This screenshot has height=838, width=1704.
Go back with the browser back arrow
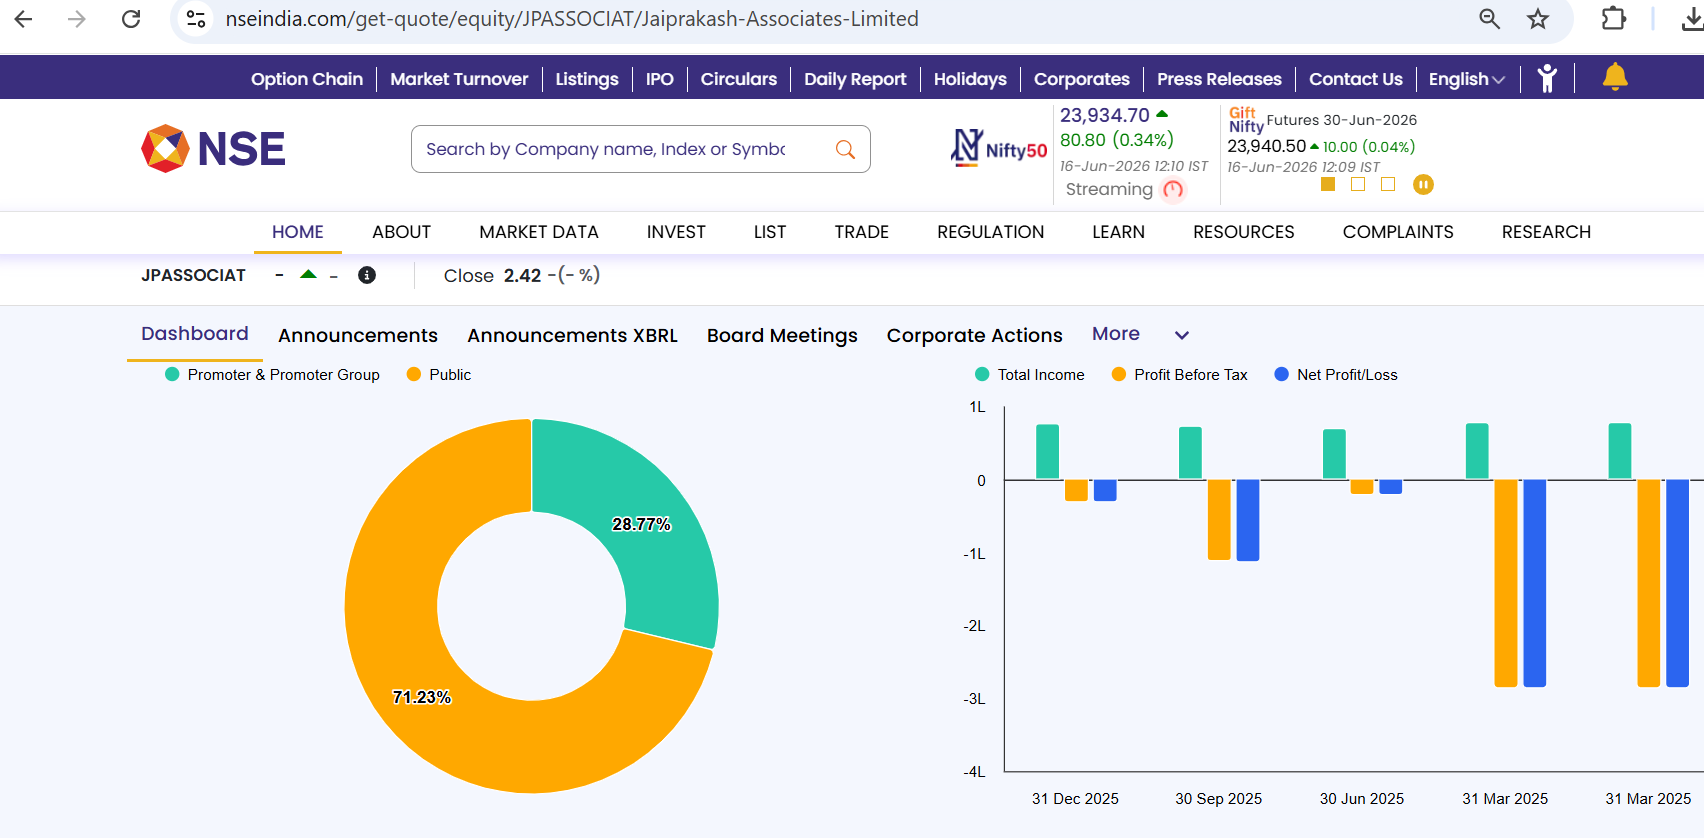(x=24, y=19)
